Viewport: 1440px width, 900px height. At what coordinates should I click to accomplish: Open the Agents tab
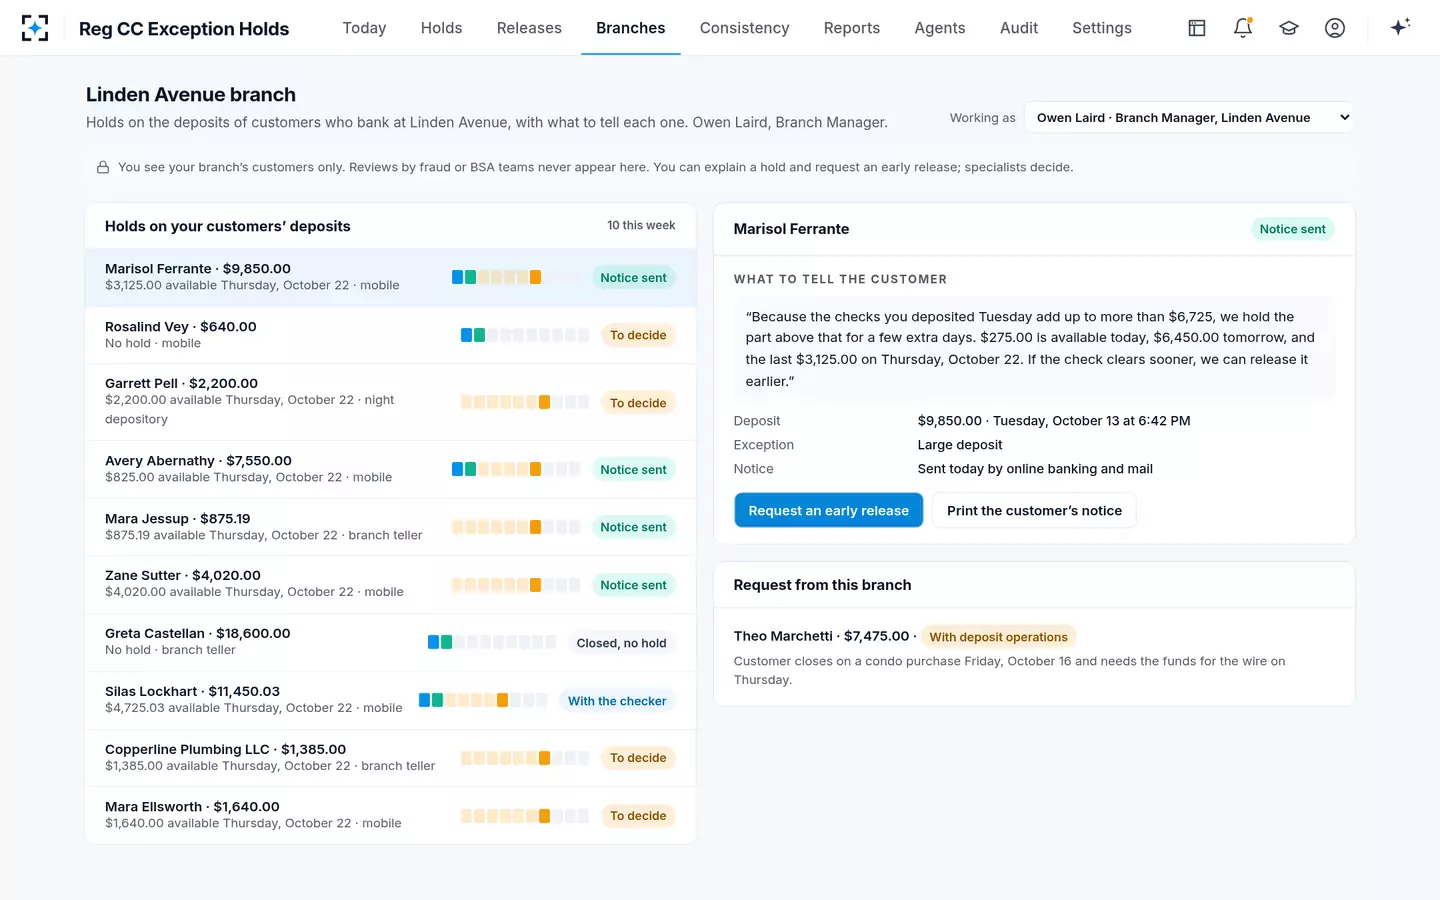(940, 28)
